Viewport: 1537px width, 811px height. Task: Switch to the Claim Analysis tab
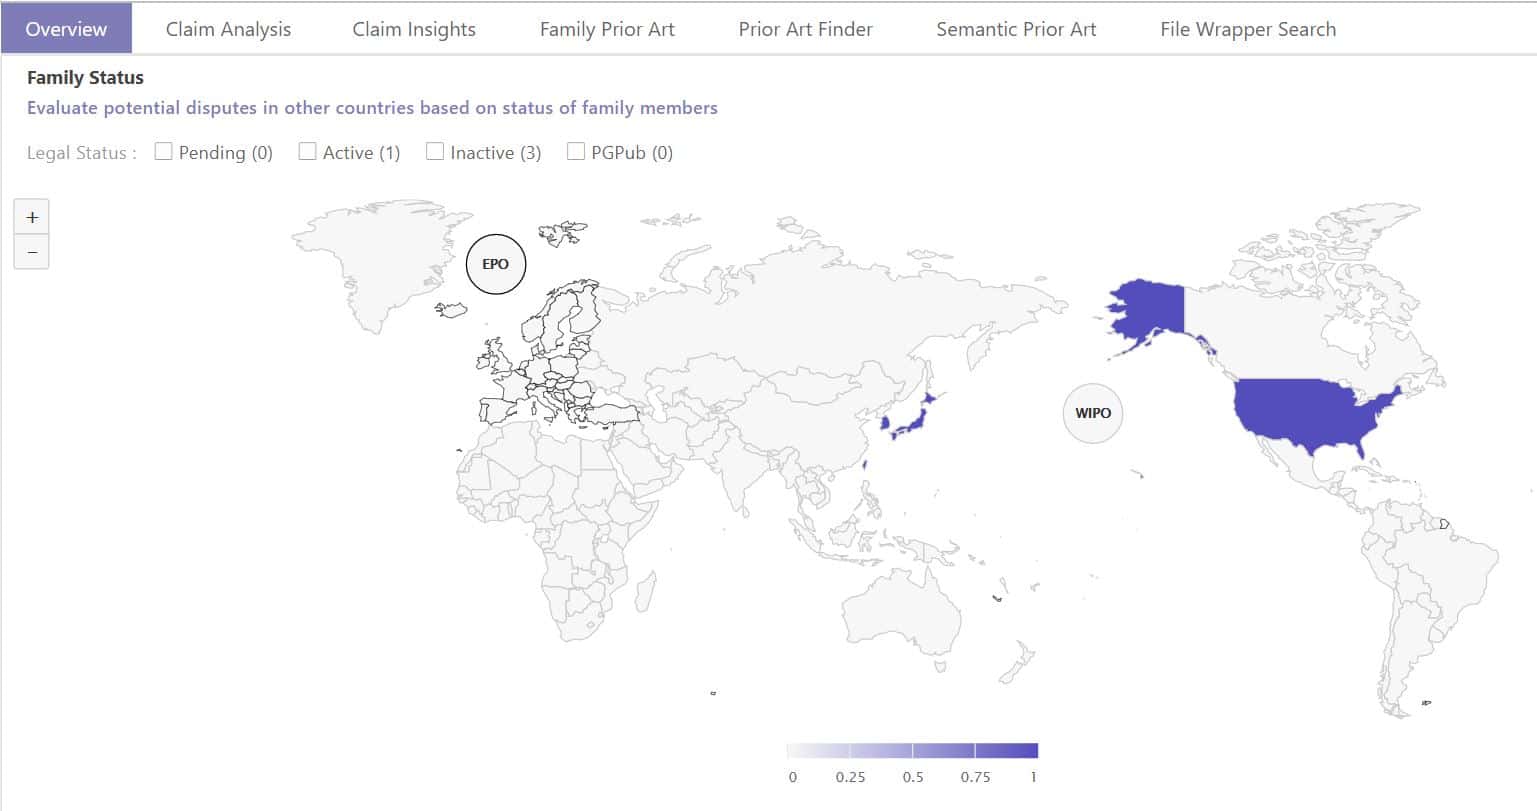[228, 29]
